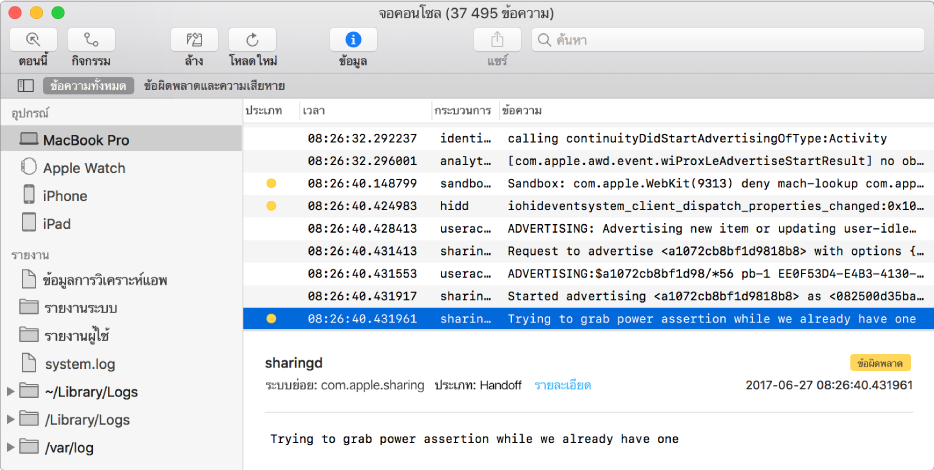The image size is (934, 470).
Task: Click yellow dot on the hidd row
Action: click(271, 206)
